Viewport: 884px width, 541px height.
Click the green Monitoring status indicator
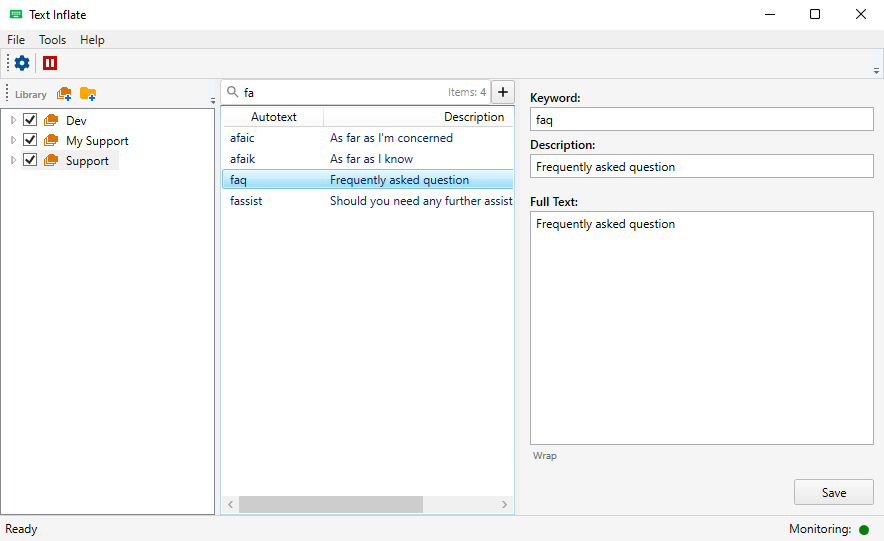pos(864,530)
